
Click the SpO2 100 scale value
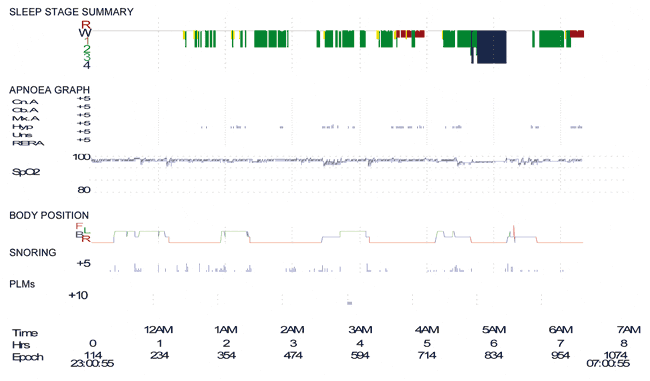[x=81, y=157]
